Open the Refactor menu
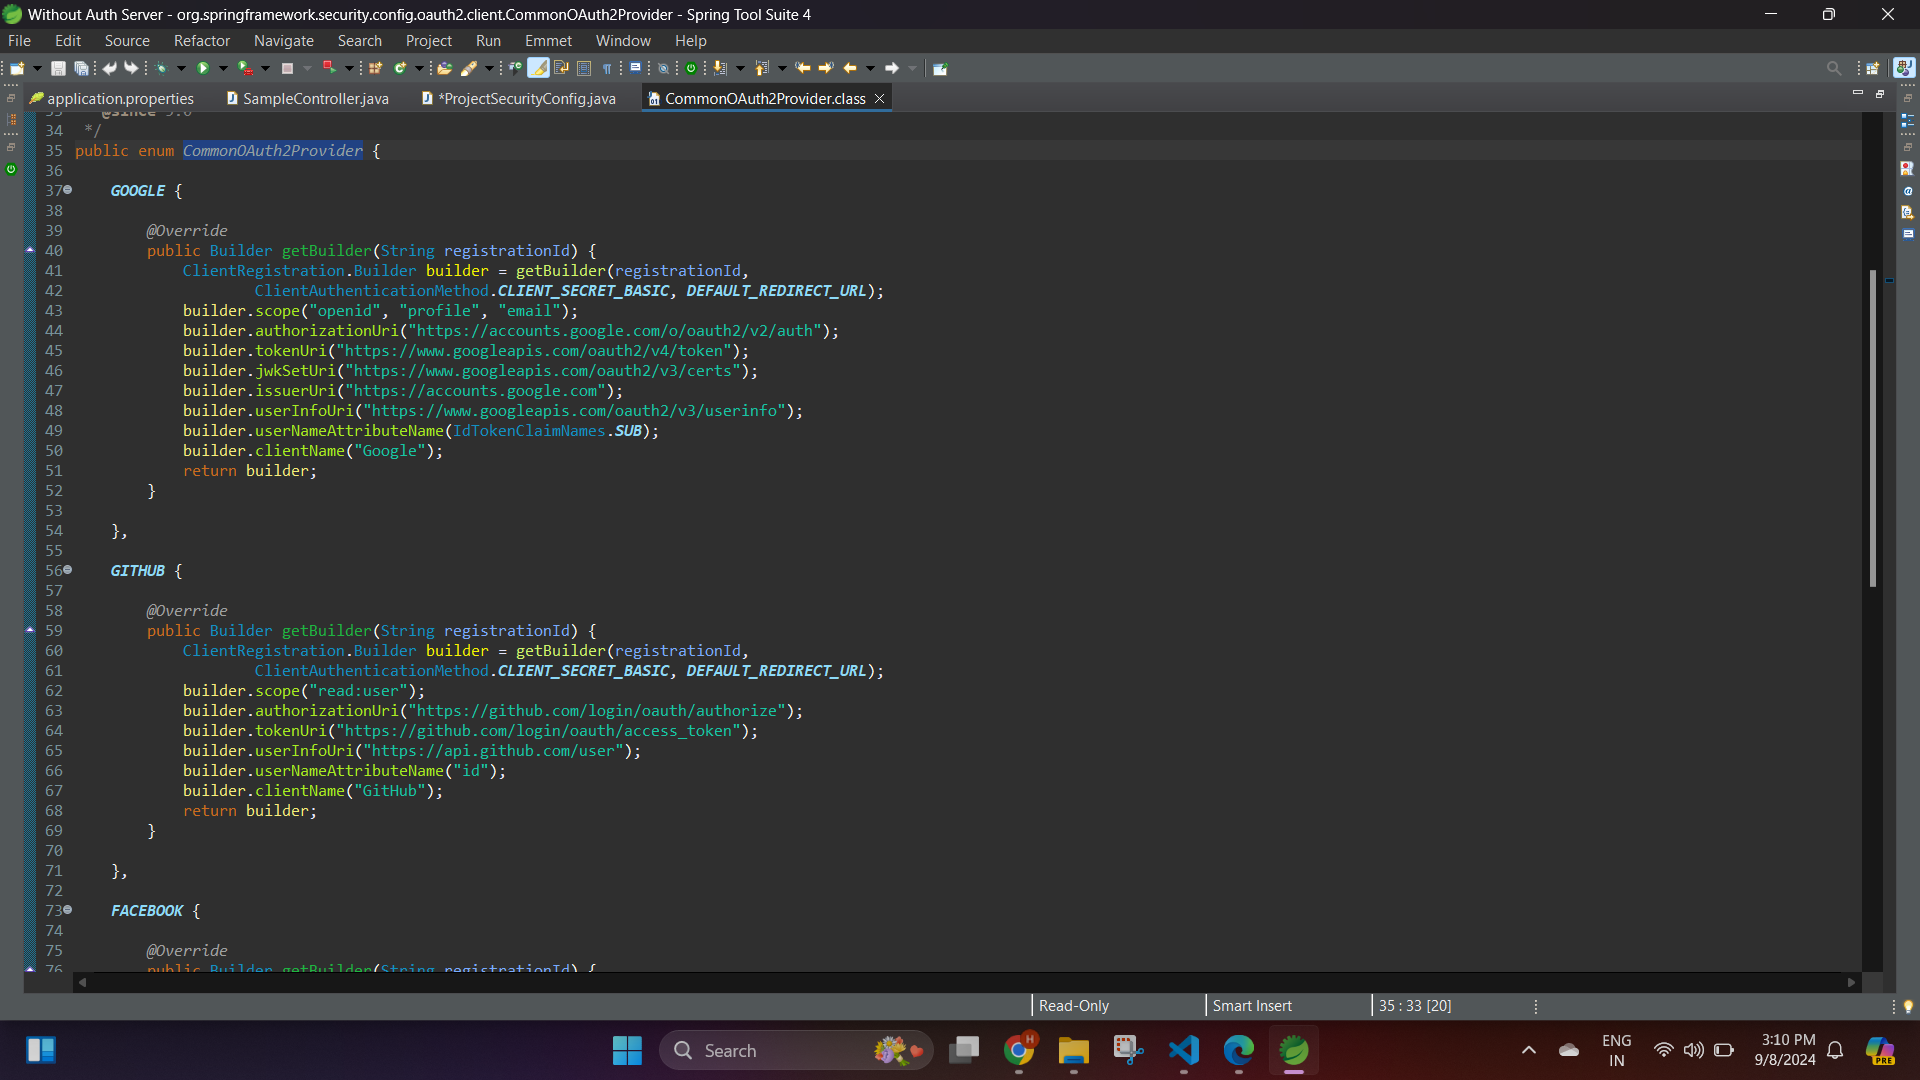 (202, 41)
